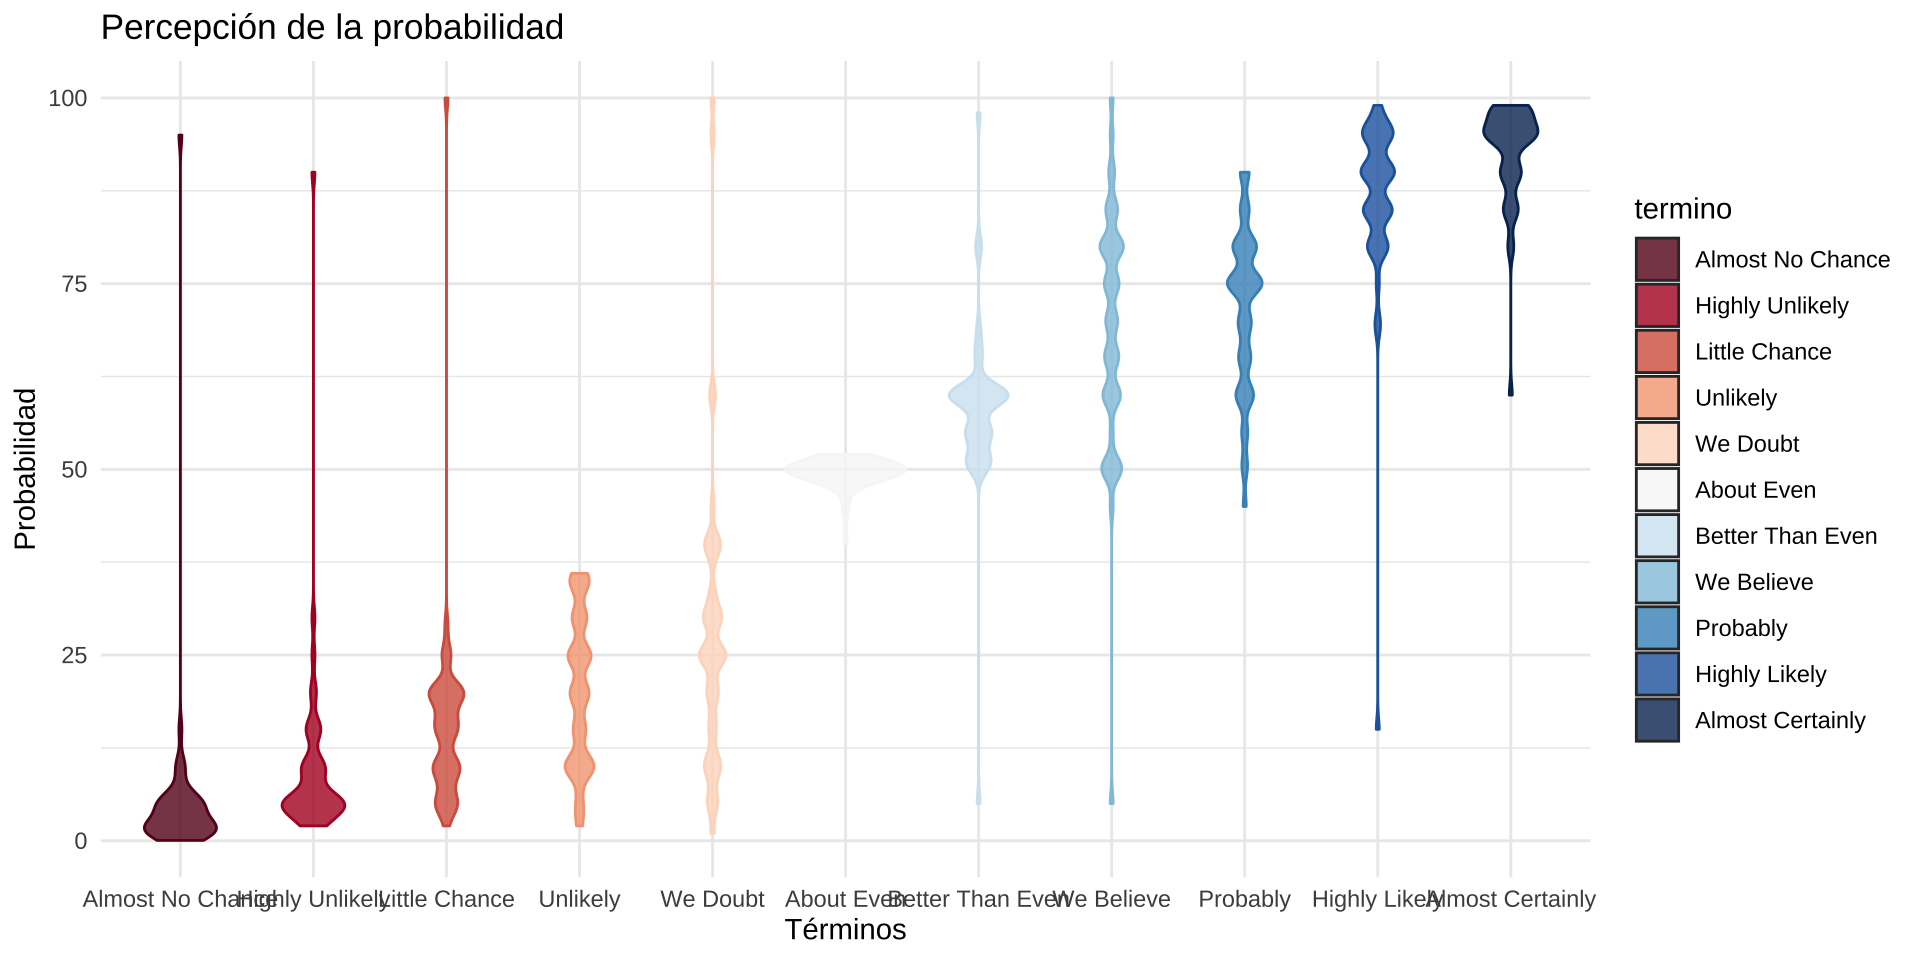
Task: Click the Almost No Chance legend swatch
Action: 1657,260
